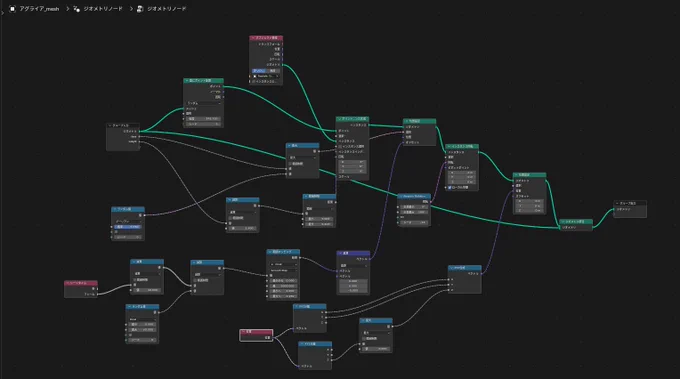Edit top vector component in purple vector math node
Image resolution: width=680 pixels, height=379 pixels.
(353, 281)
